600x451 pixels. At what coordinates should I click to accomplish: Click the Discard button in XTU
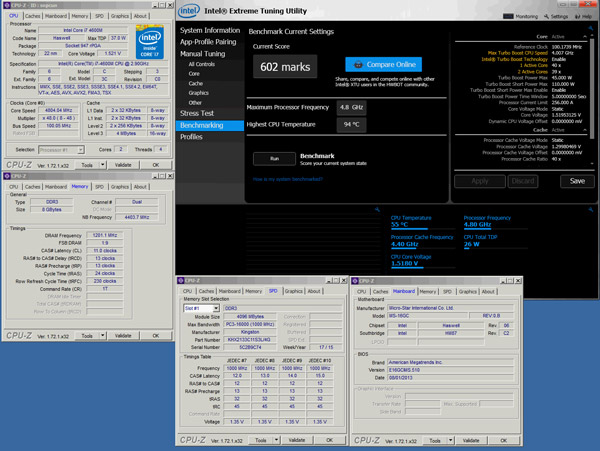point(523,181)
